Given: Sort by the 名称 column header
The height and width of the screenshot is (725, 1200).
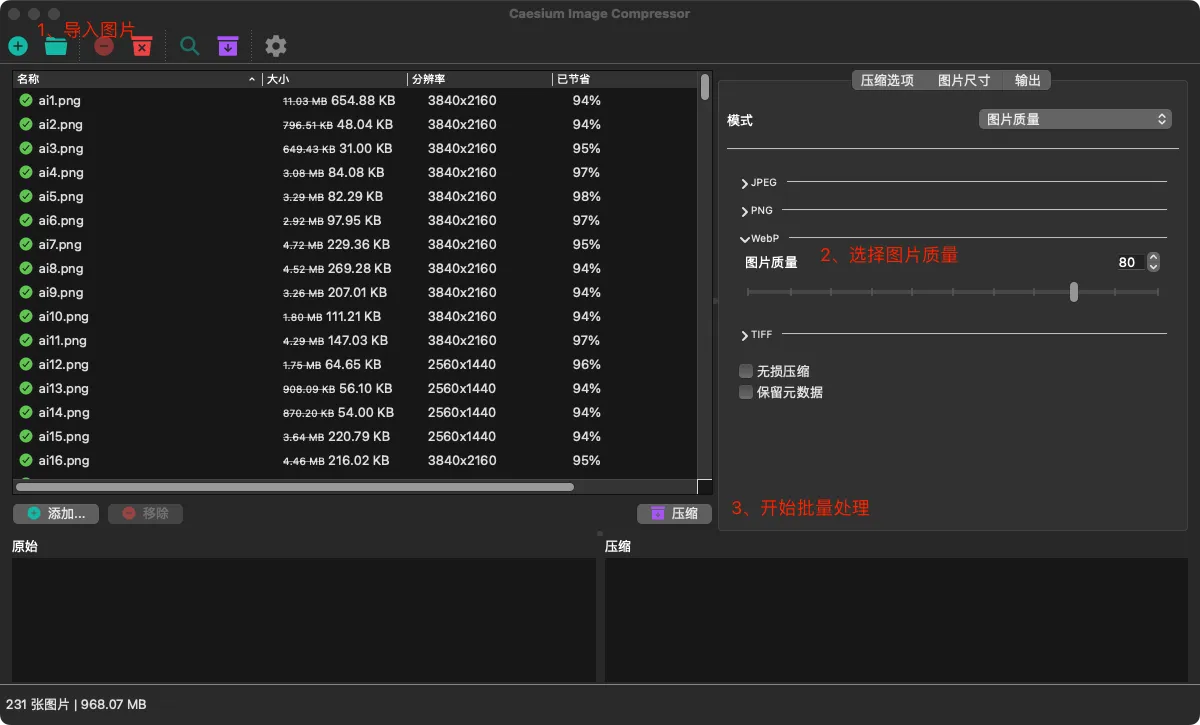Looking at the screenshot, I should click(x=137, y=79).
